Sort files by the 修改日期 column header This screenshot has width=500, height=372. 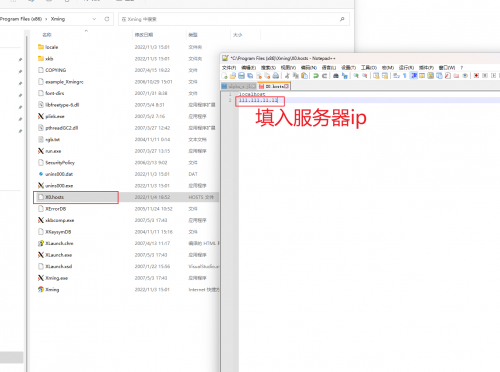tap(144, 35)
